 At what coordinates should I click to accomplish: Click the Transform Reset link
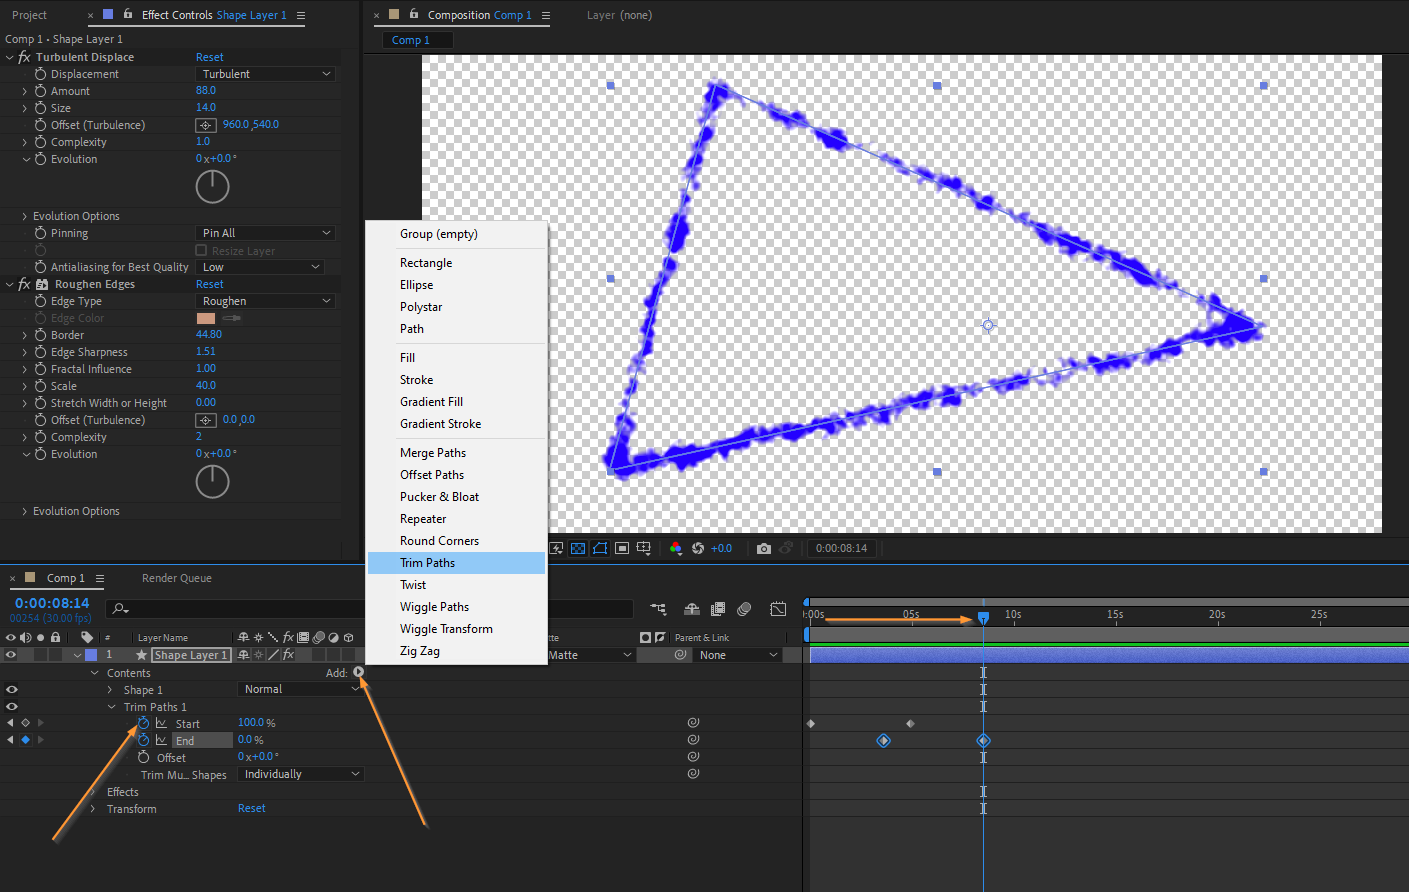251,808
